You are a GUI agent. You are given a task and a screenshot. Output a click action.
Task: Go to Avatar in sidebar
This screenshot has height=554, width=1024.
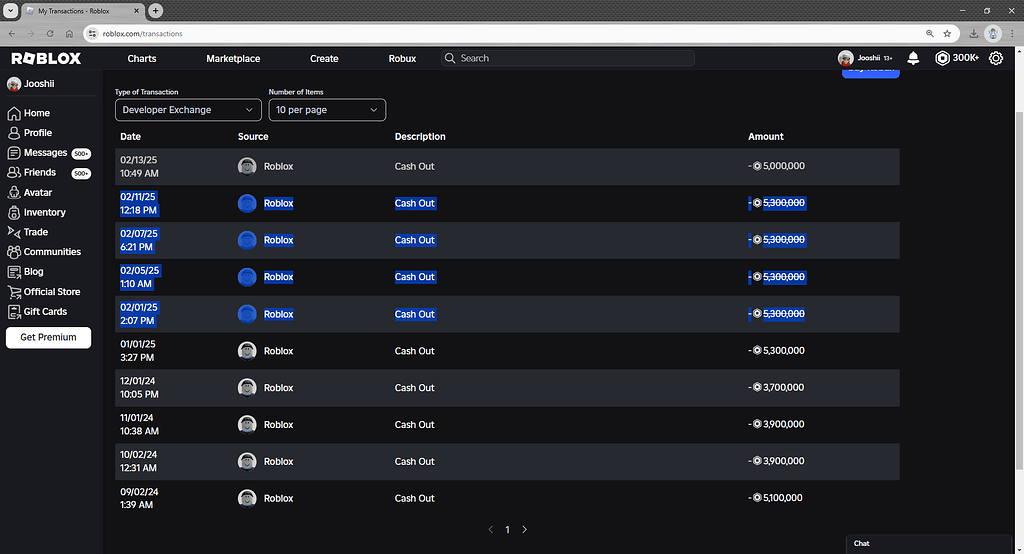pos(38,192)
